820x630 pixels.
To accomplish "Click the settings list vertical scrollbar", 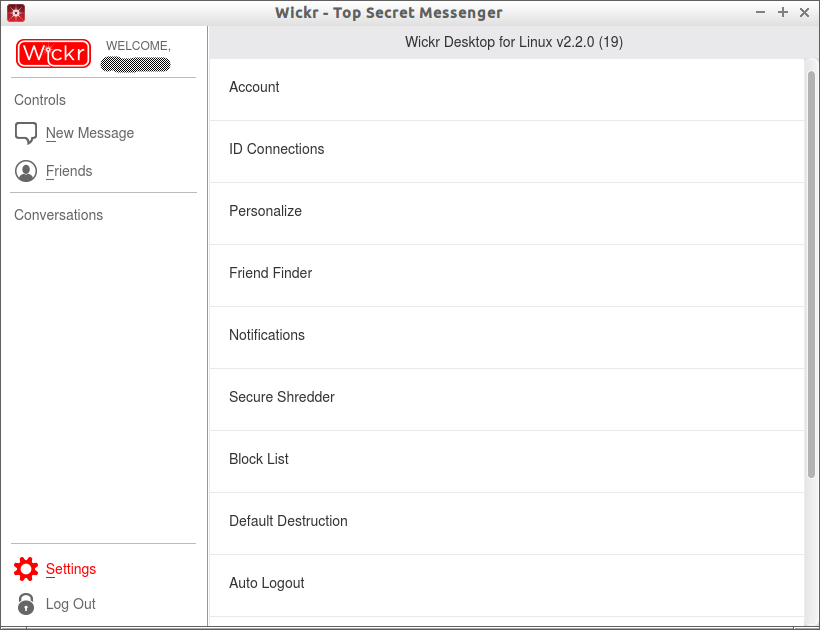I will click(x=811, y=274).
